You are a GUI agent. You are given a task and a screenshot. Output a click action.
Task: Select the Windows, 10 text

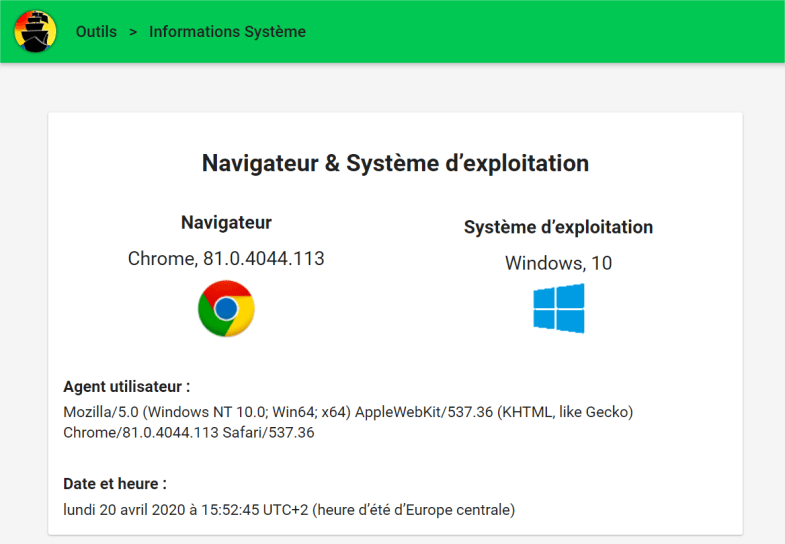(558, 264)
